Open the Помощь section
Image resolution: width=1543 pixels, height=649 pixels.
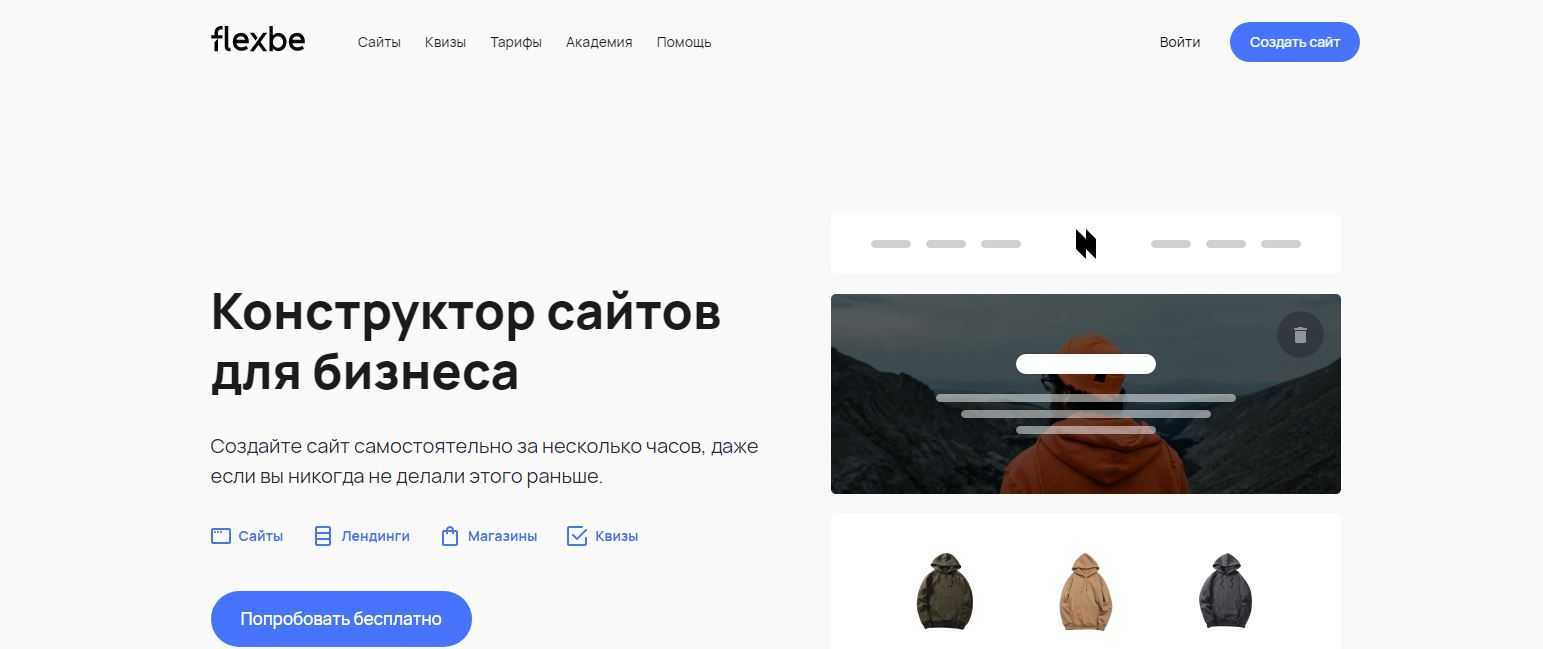(684, 42)
